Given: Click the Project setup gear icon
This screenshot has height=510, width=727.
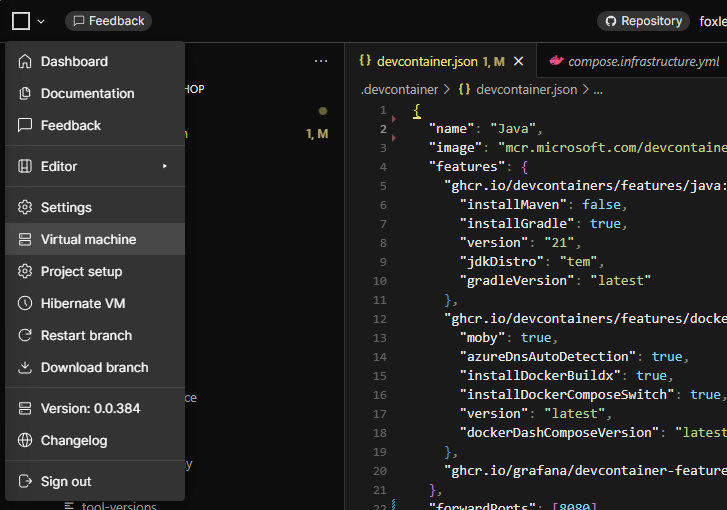Looking at the screenshot, I should 25,271.
